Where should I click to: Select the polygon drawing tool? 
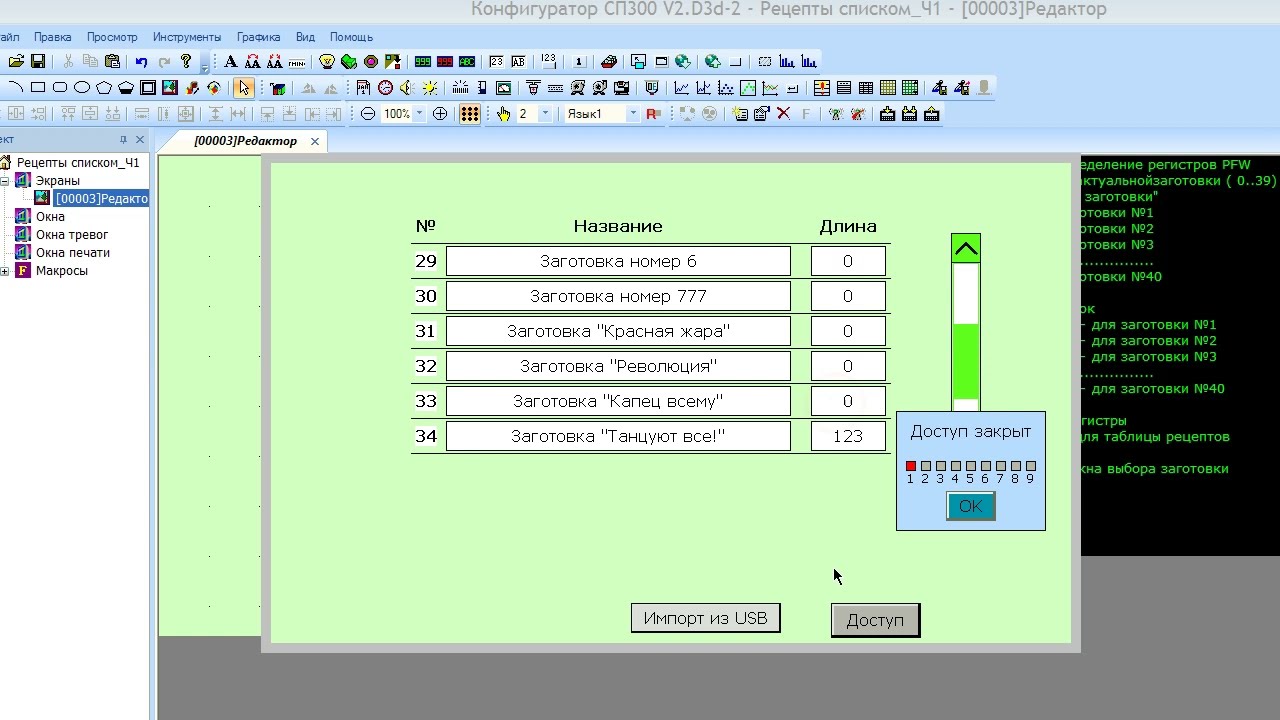[104, 88]
